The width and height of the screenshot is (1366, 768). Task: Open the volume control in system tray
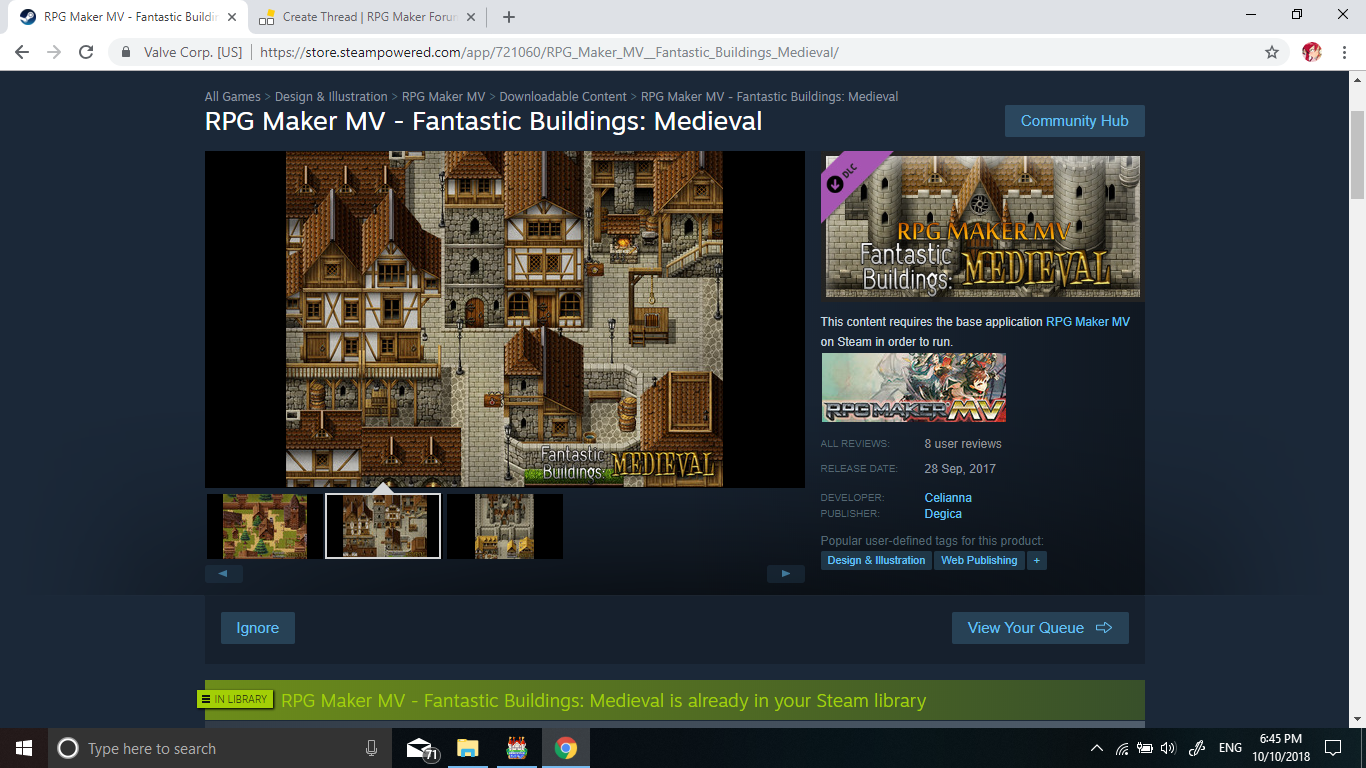pyautogui.click(x=1168, y=748)
